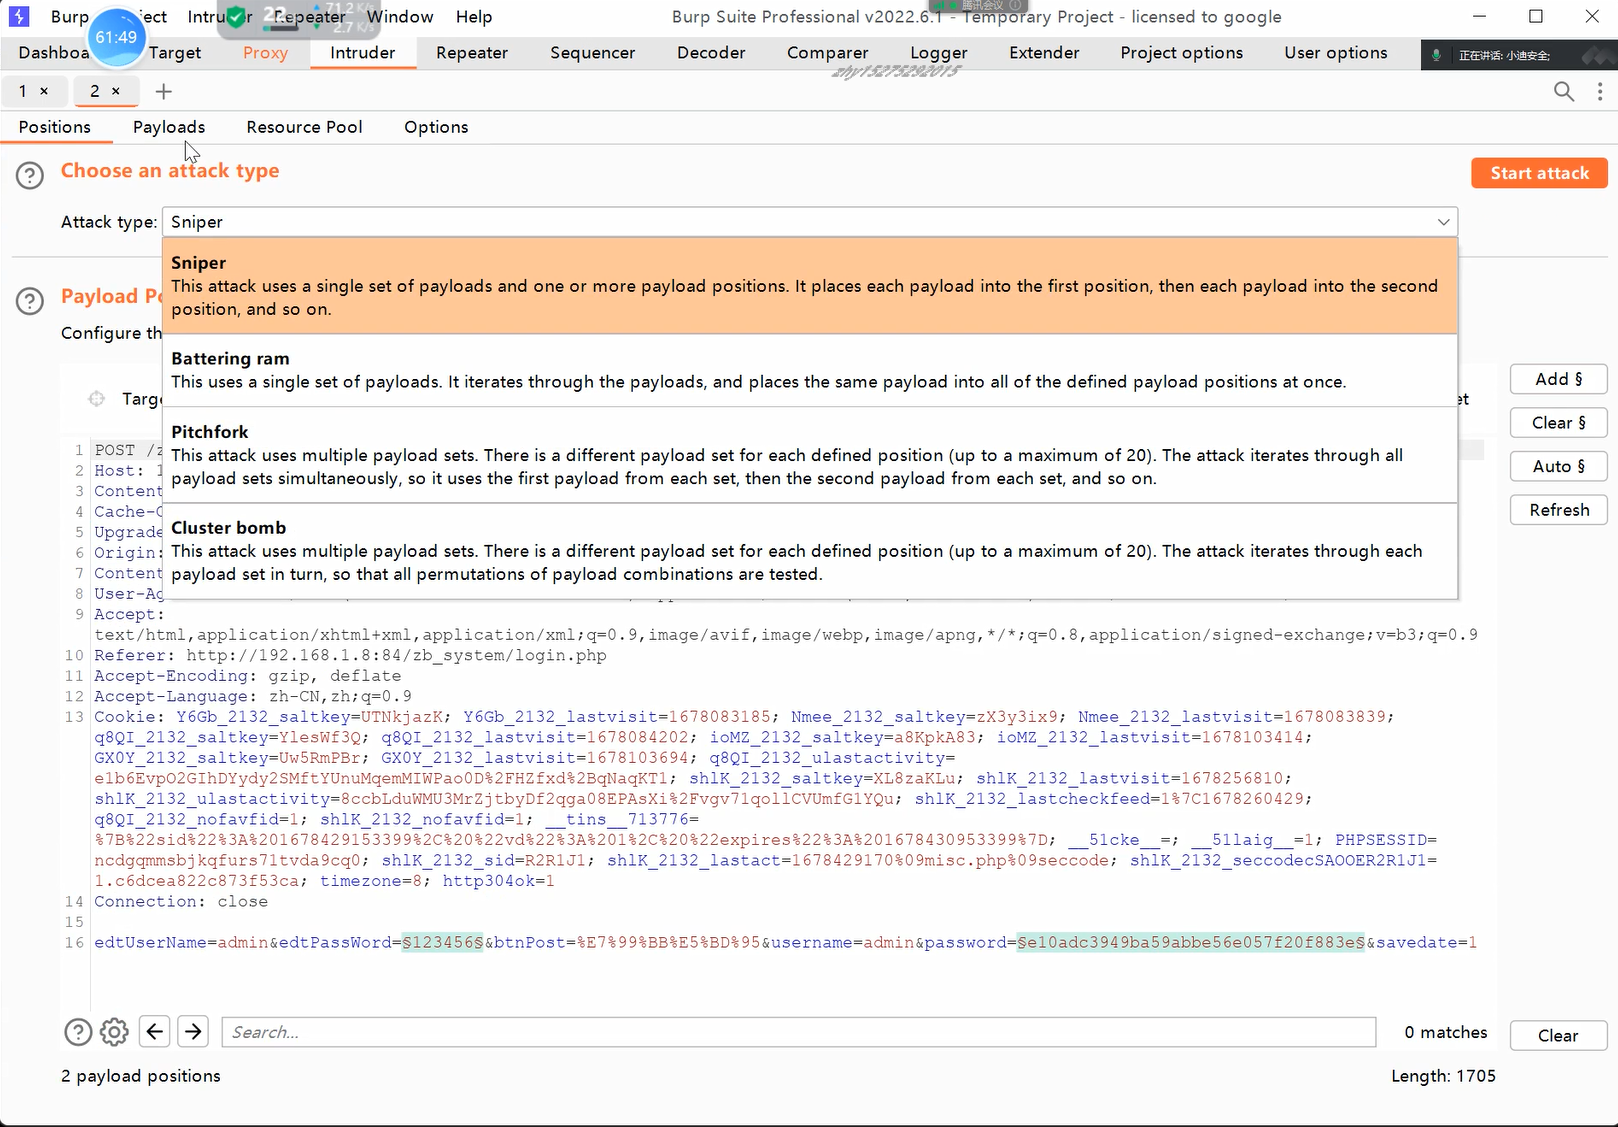This screenshot has height=1127, width=1618.
Task: Click the MD5 hash payload position
Action: click(1191, 942)
